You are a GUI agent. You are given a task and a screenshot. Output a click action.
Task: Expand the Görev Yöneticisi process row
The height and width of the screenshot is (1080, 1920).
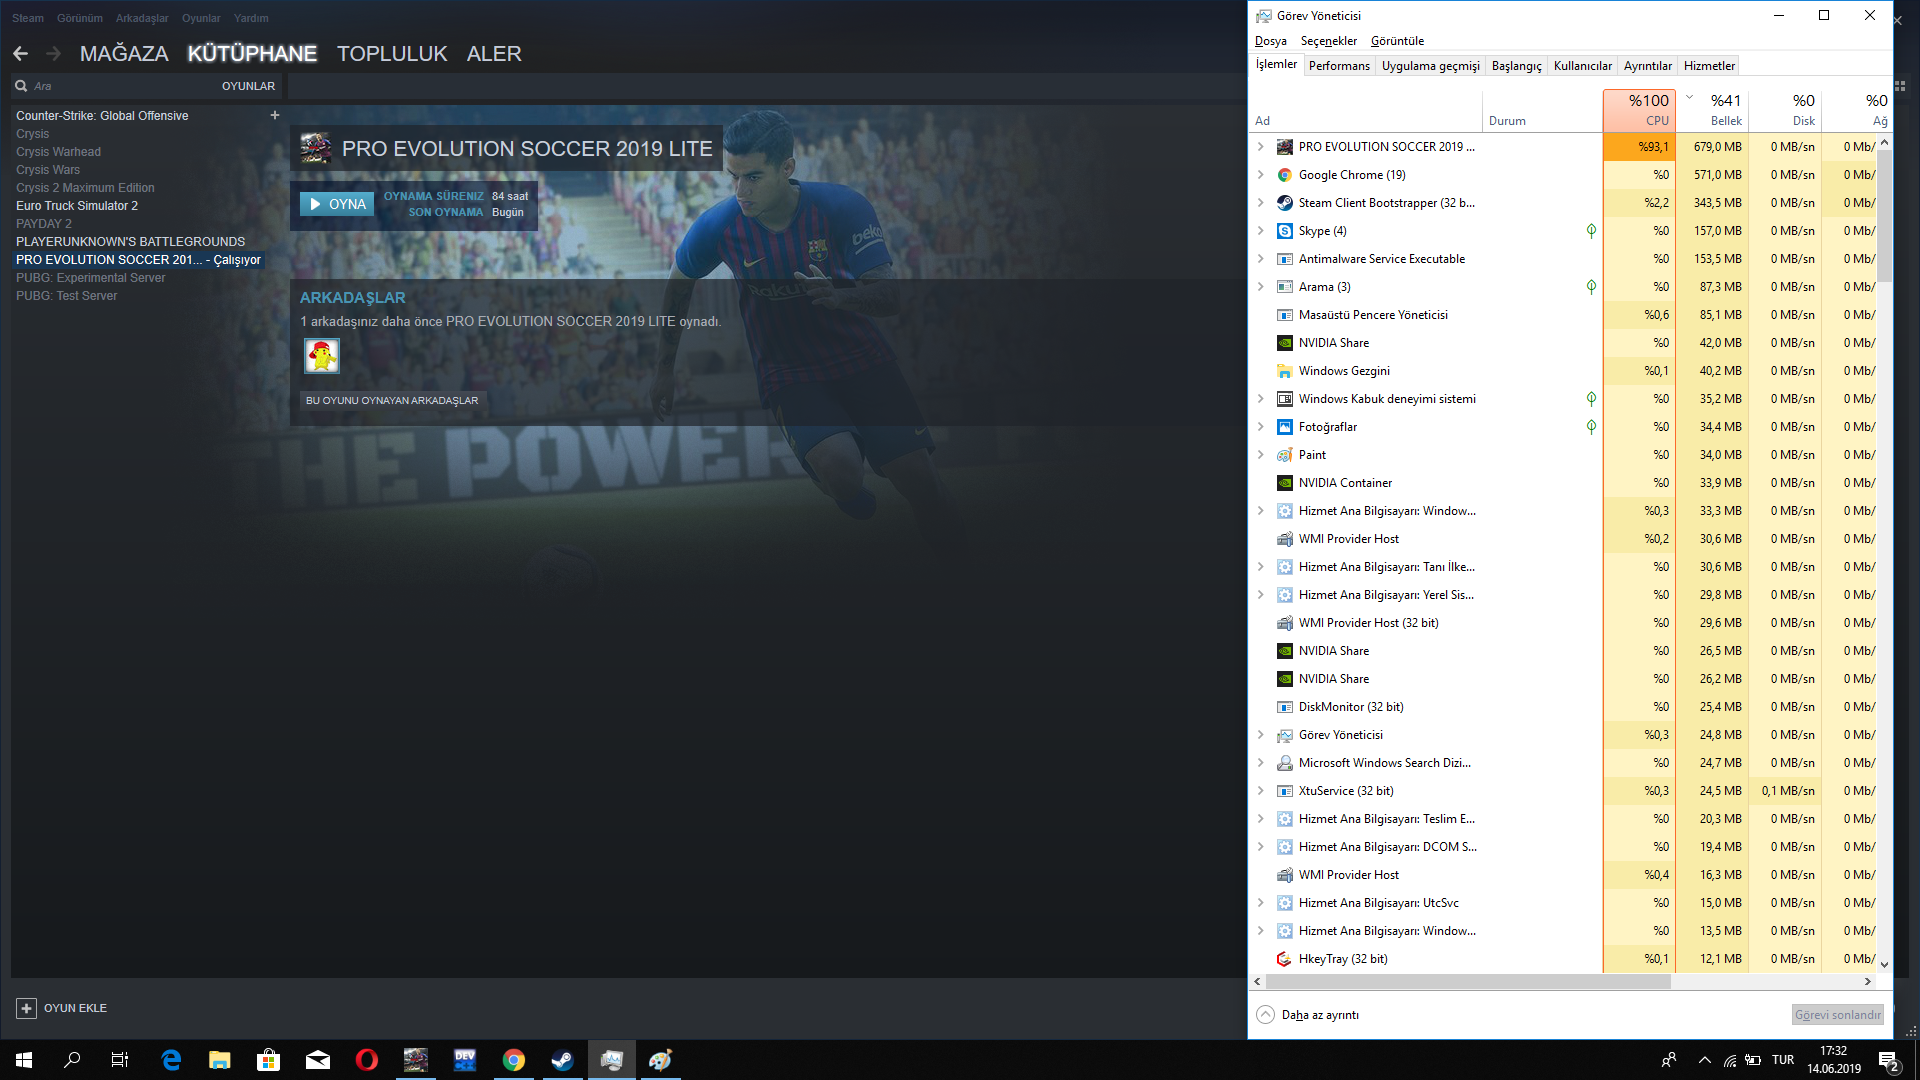click(x=1261, y=735)
